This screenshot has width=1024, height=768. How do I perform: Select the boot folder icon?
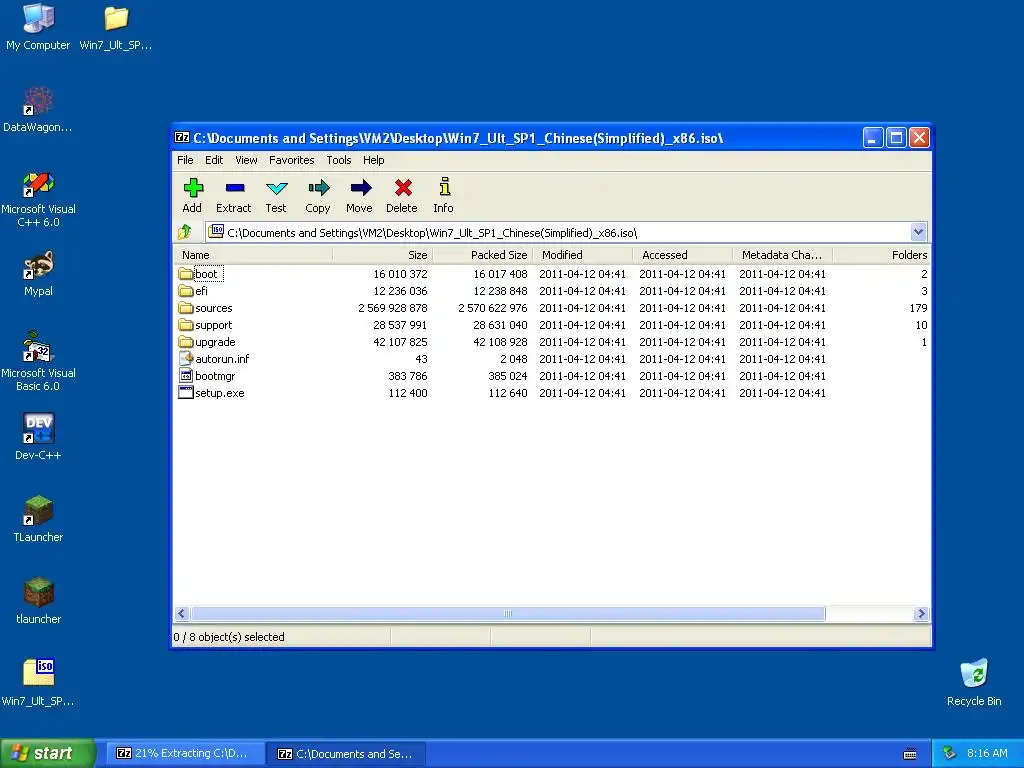pyautogui.click(x=185, y=274)
